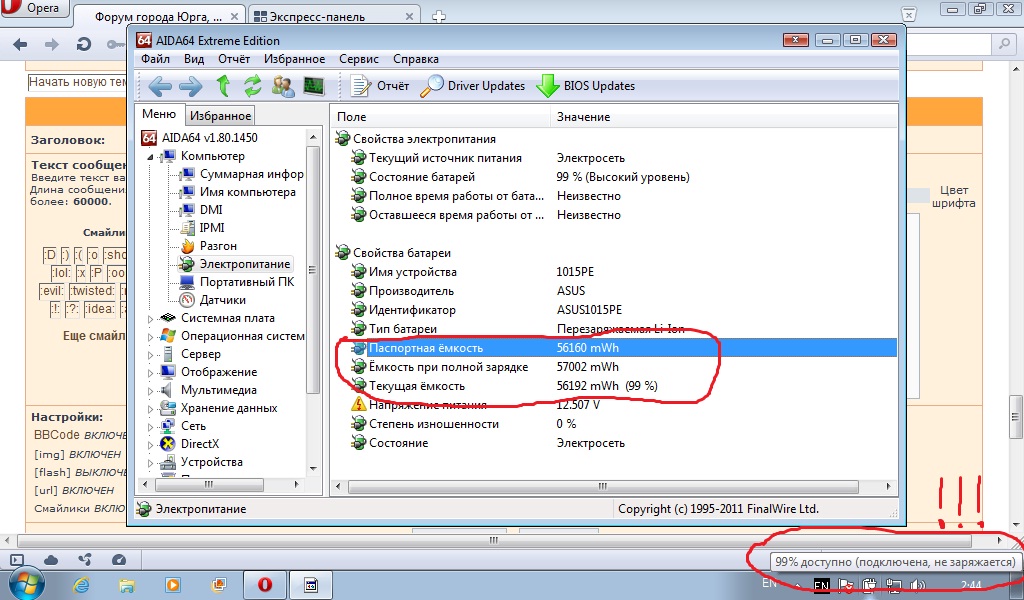Click the Back arrow in AIDA64 toolbar
Viewport: 1024px width, 600px height.
(x=160, y=86)
